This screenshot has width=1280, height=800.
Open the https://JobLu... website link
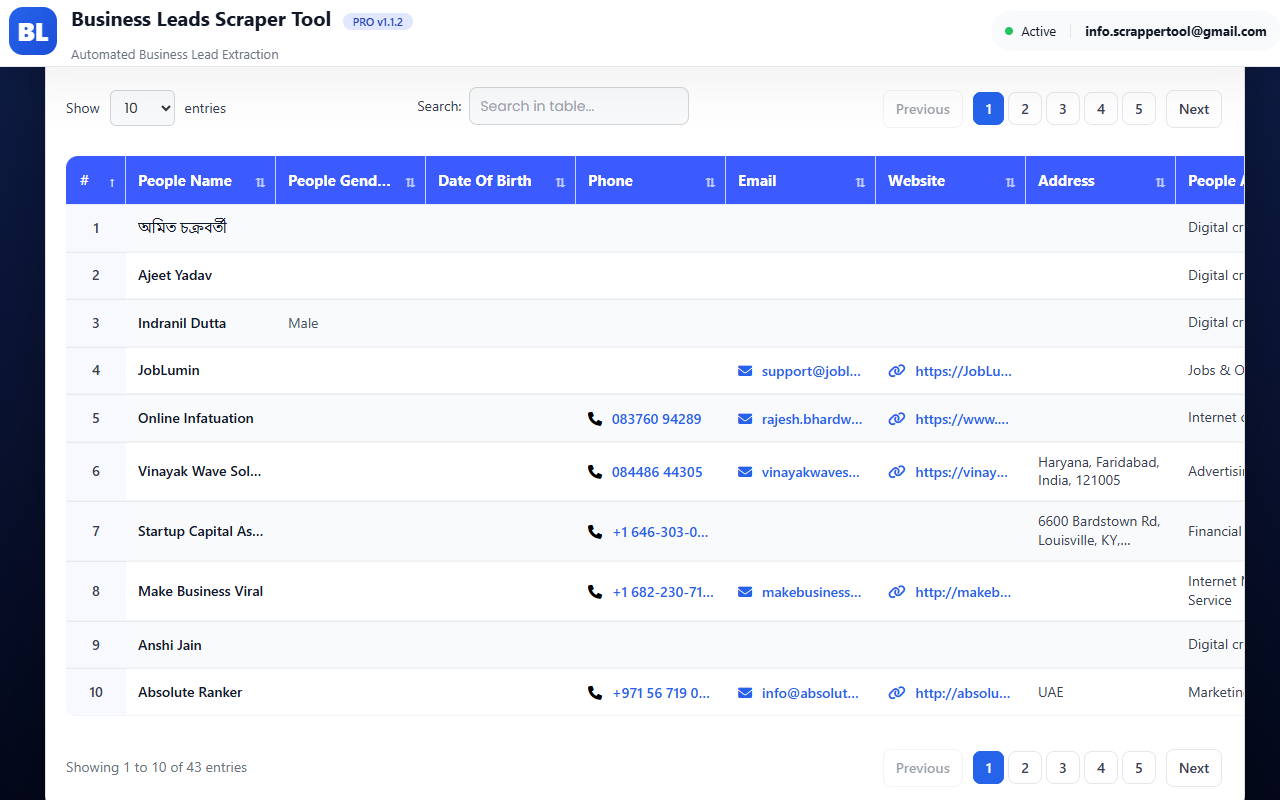click(964, 371)
